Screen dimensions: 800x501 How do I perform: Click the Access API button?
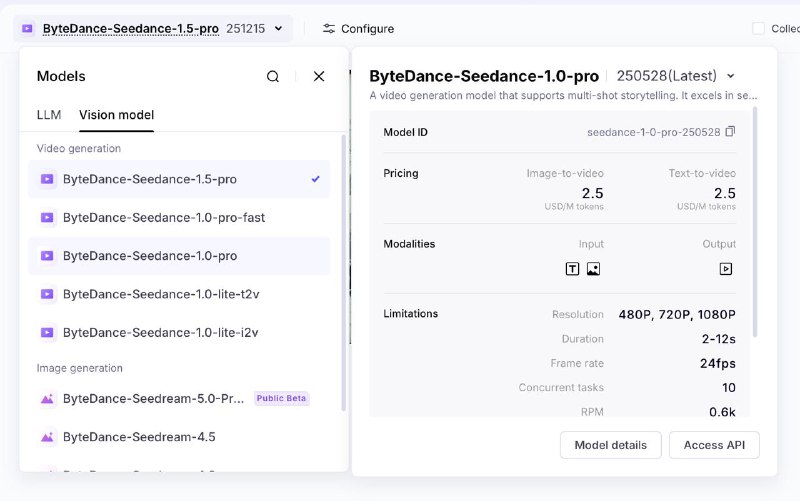(714, 445)
